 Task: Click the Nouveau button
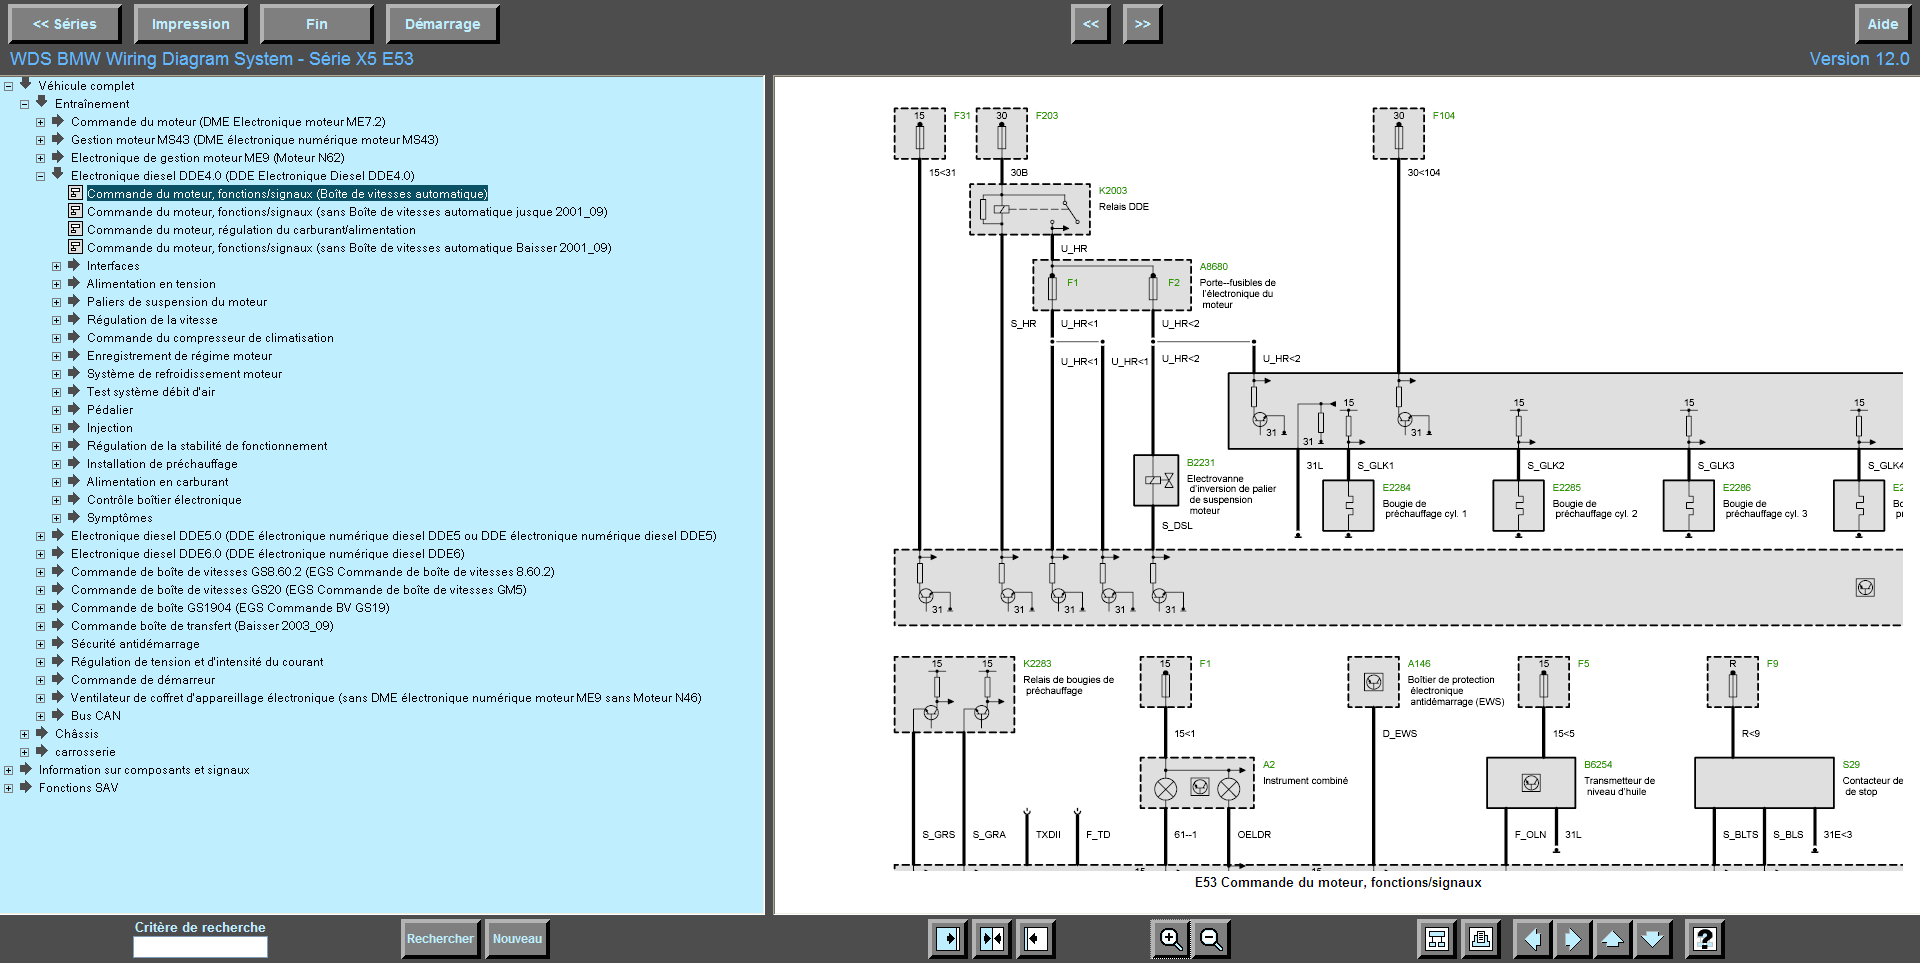tap(517, 939)
